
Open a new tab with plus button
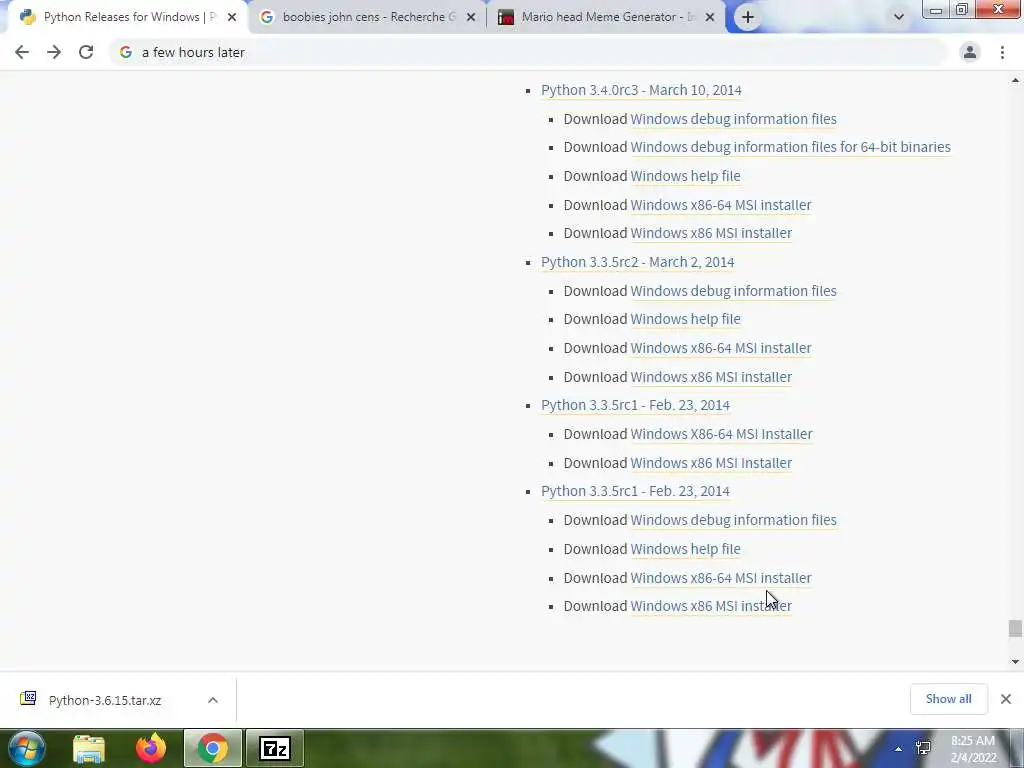[x=748, y=17]
